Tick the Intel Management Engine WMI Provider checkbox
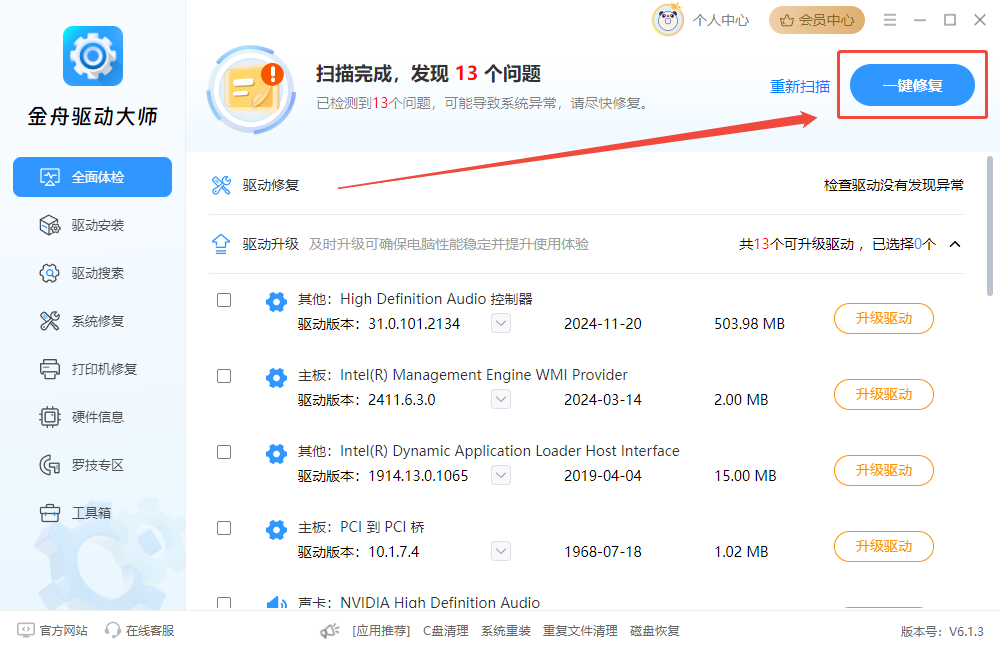Image resolution: width=1000 pixels, height=650 pixels. (x=224, y=376)
